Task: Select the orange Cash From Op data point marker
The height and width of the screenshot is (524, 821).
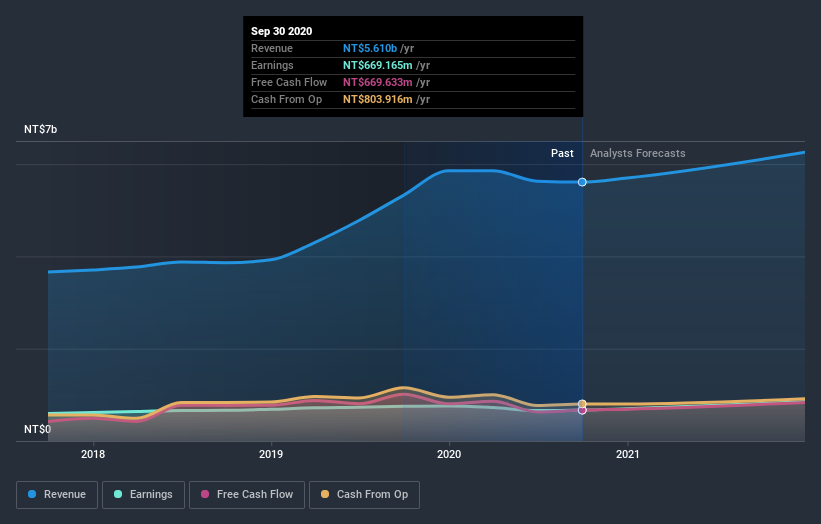Action: [582, 404]
